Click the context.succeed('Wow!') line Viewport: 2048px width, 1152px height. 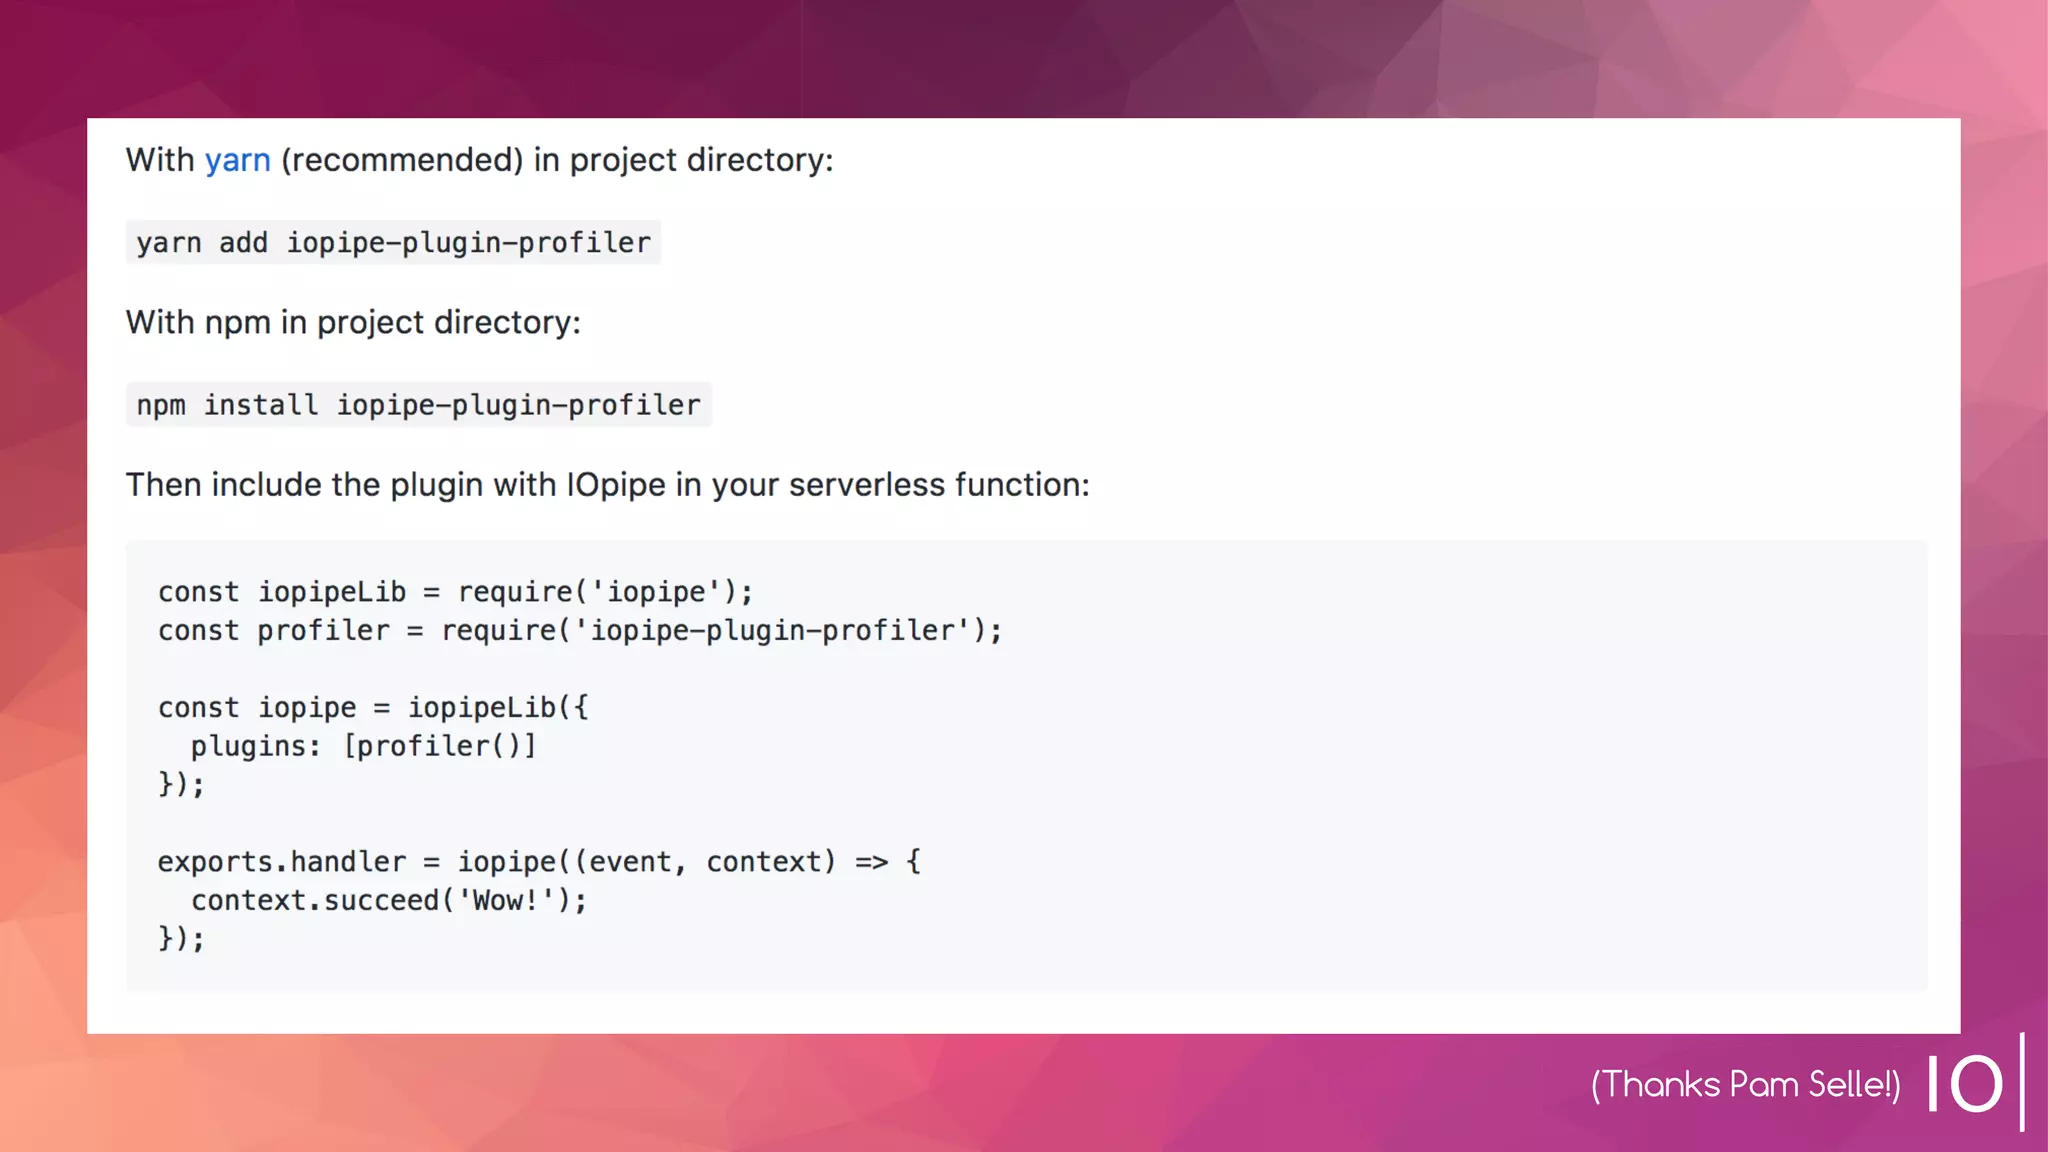point(389,901)
